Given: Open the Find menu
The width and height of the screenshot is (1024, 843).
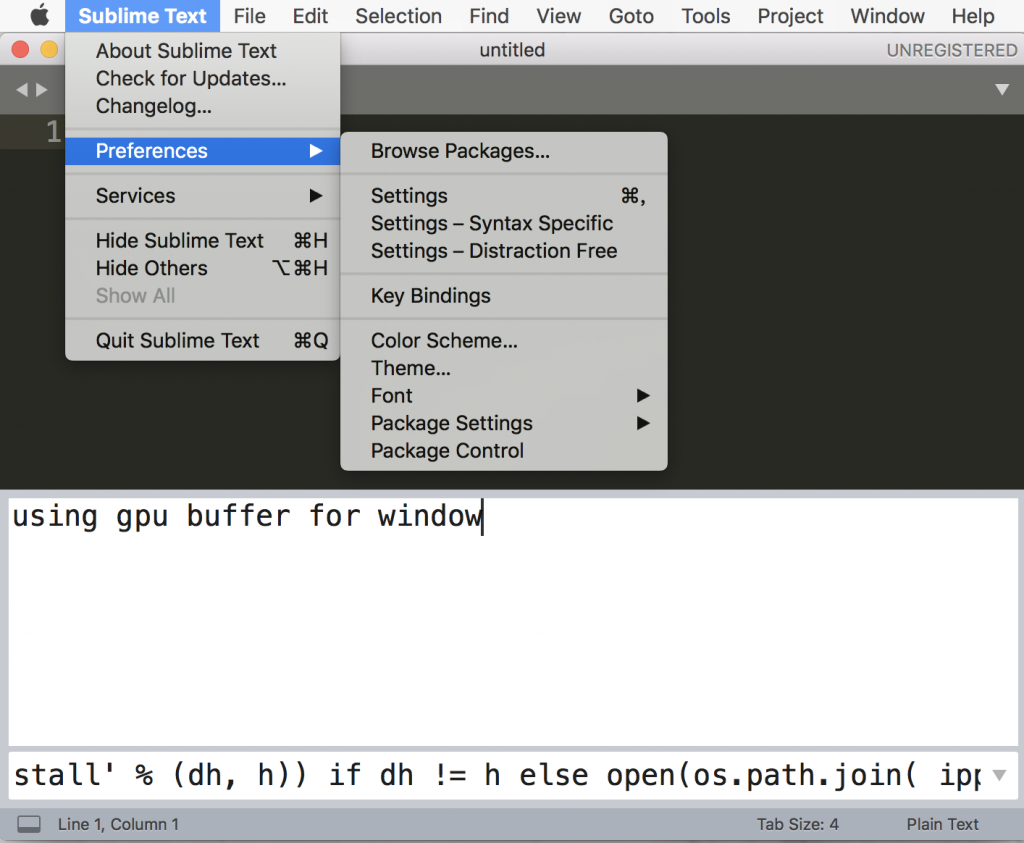Looking at the screenshot, I should [489, 16].
